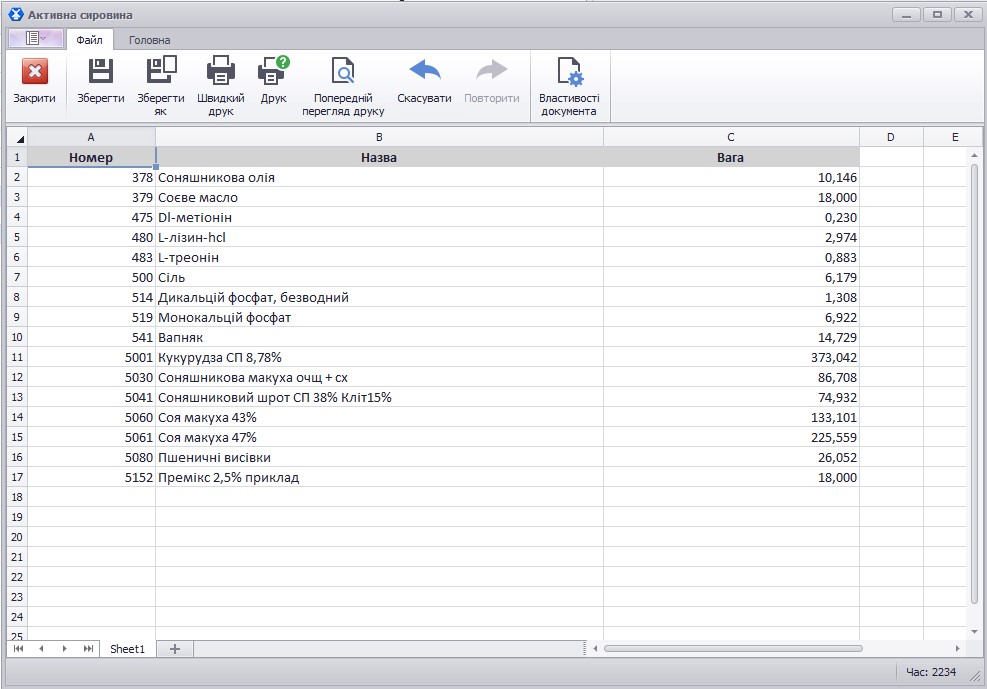Select column D header
The image size is (987, 689).
(891, 137)
